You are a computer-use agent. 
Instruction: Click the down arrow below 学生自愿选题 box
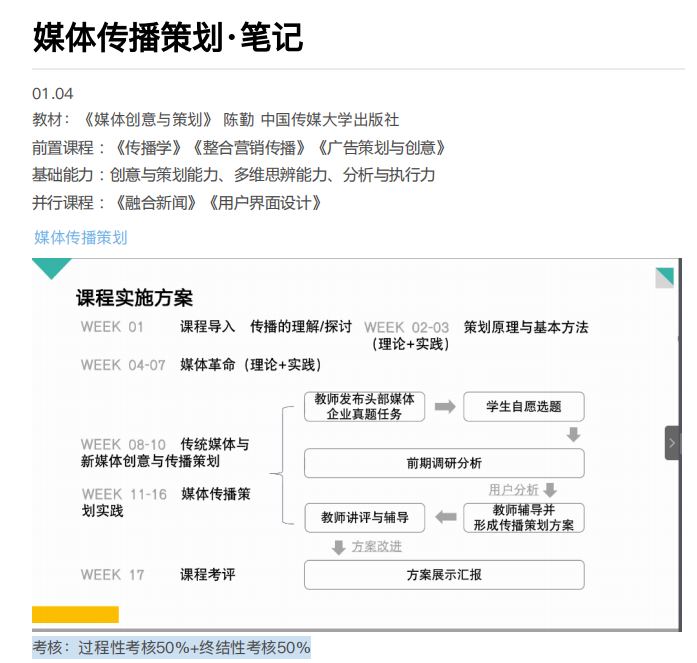573,435
